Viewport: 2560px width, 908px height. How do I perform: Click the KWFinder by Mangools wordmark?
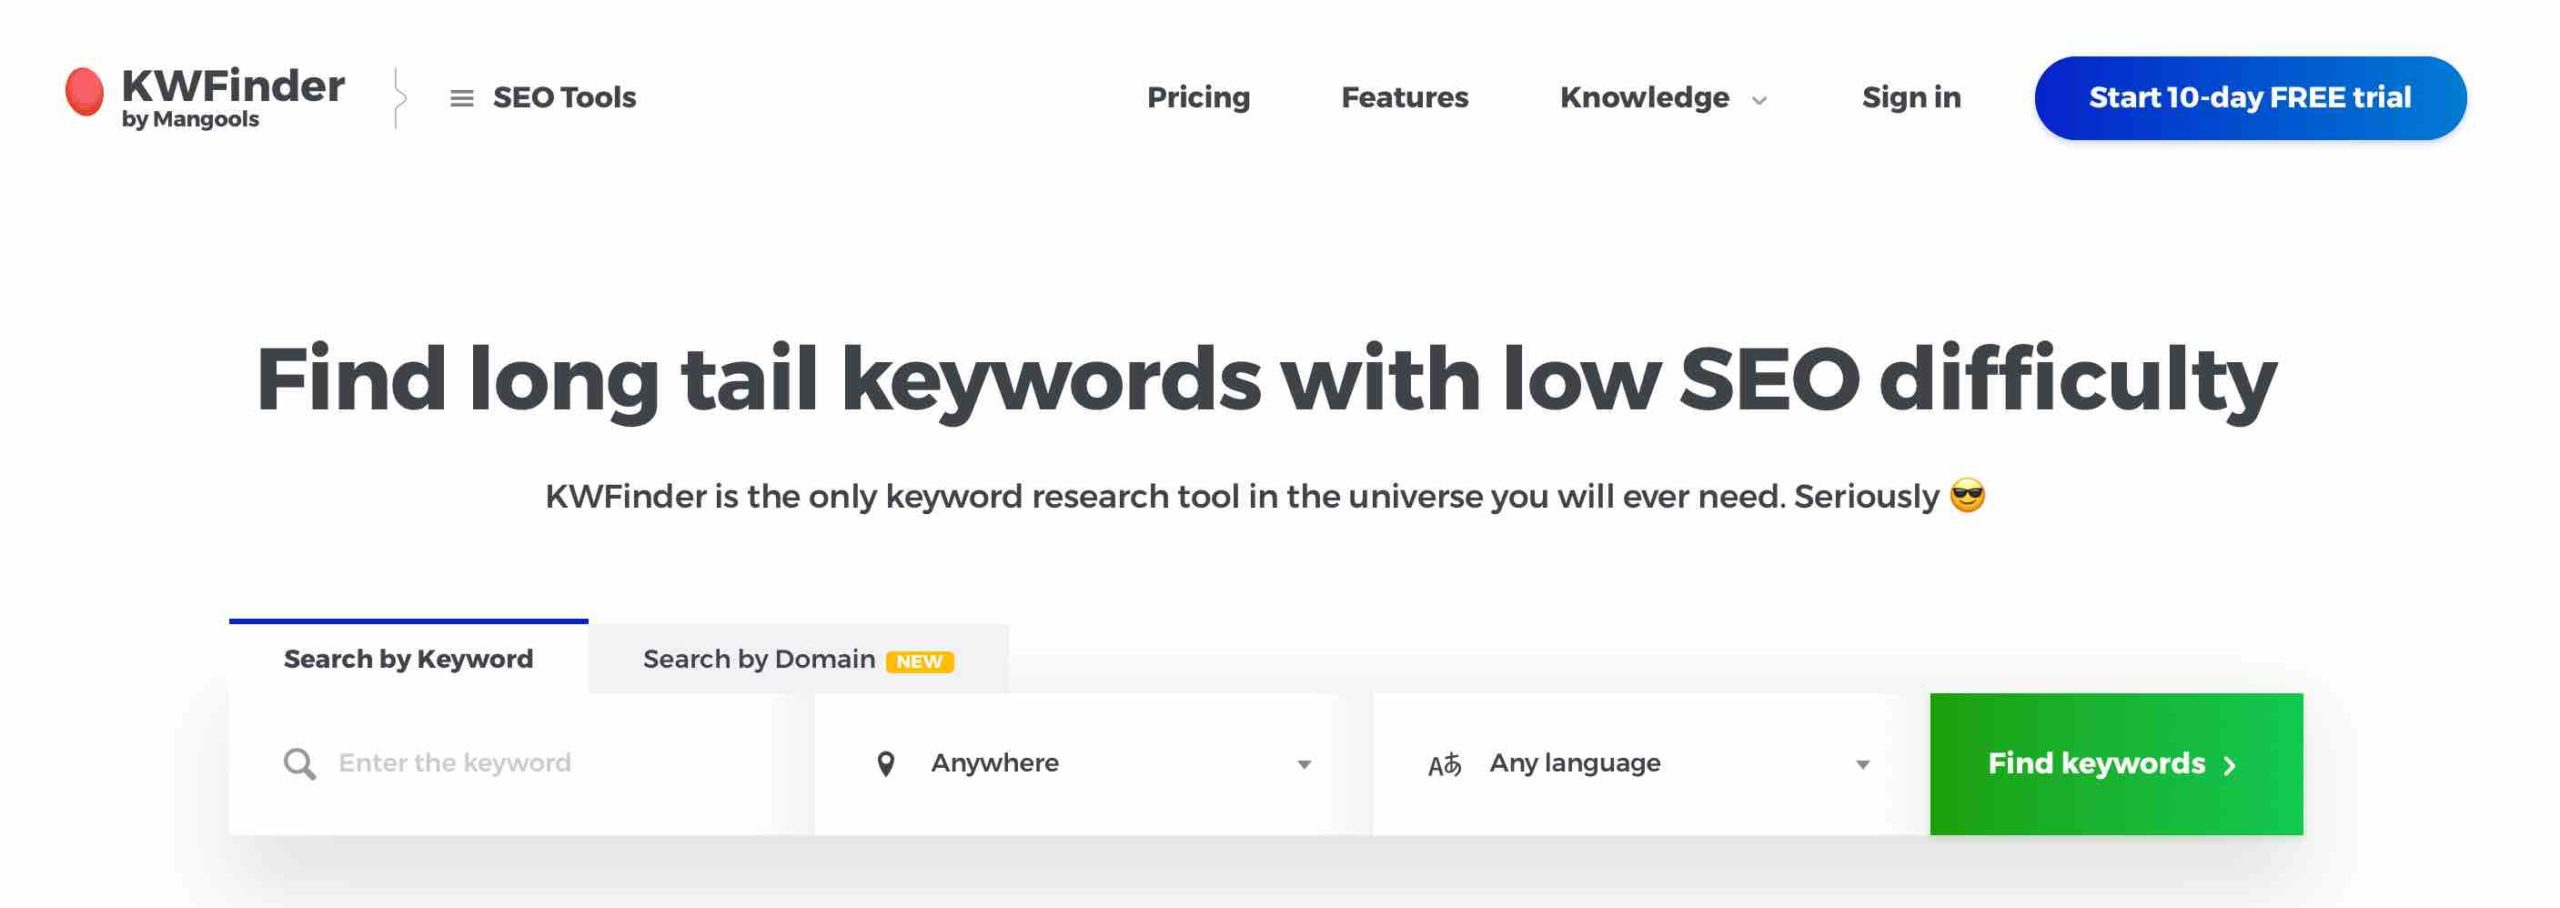click(x=233, y=97)
